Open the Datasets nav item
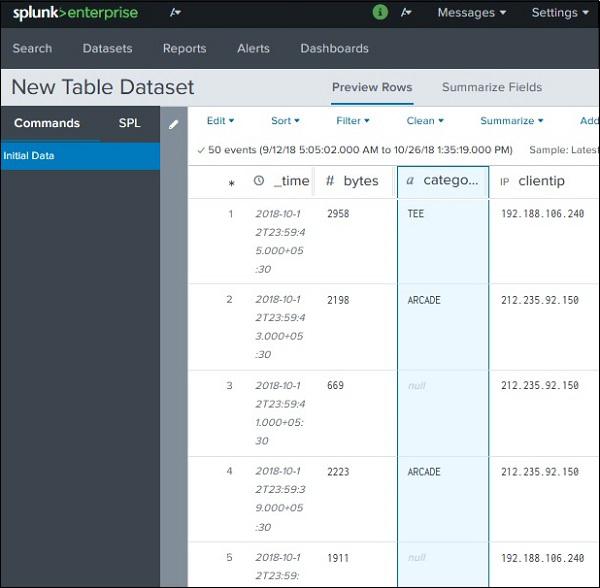600x588 pixels. [x=108, y=49]
